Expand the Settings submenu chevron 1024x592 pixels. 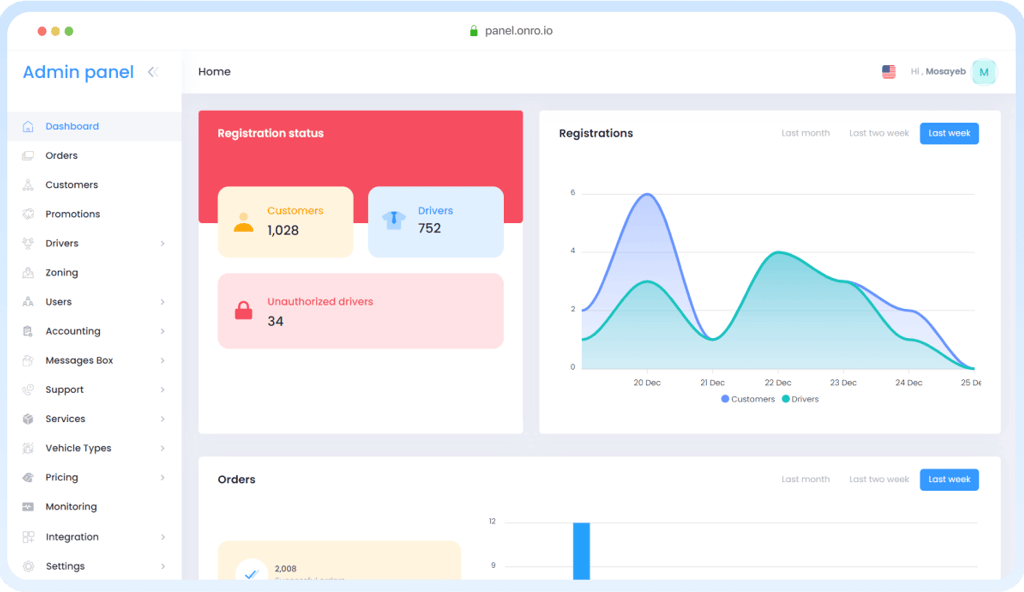163,567
